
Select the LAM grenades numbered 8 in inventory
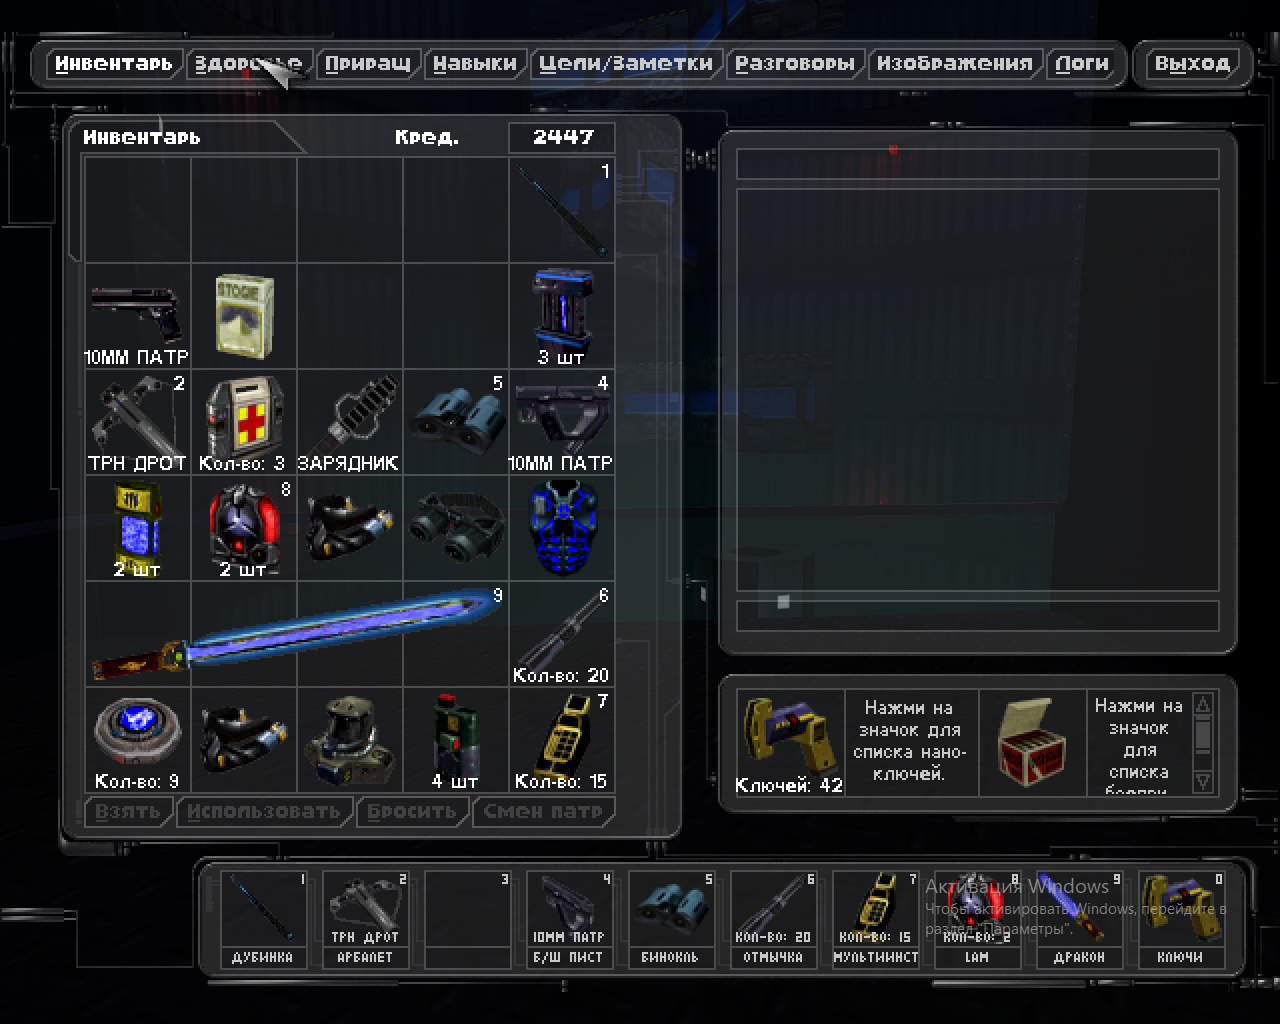coord(244,528)
